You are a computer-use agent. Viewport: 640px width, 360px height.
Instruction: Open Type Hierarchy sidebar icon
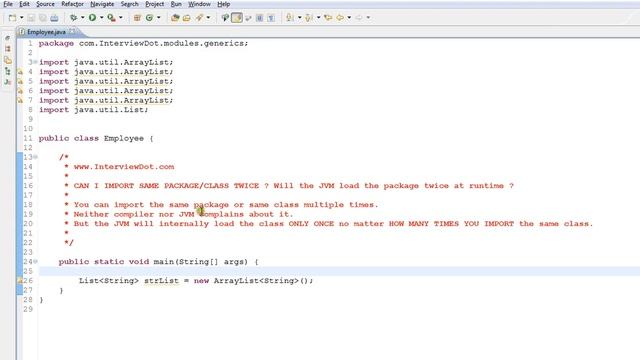coord(7,71)
